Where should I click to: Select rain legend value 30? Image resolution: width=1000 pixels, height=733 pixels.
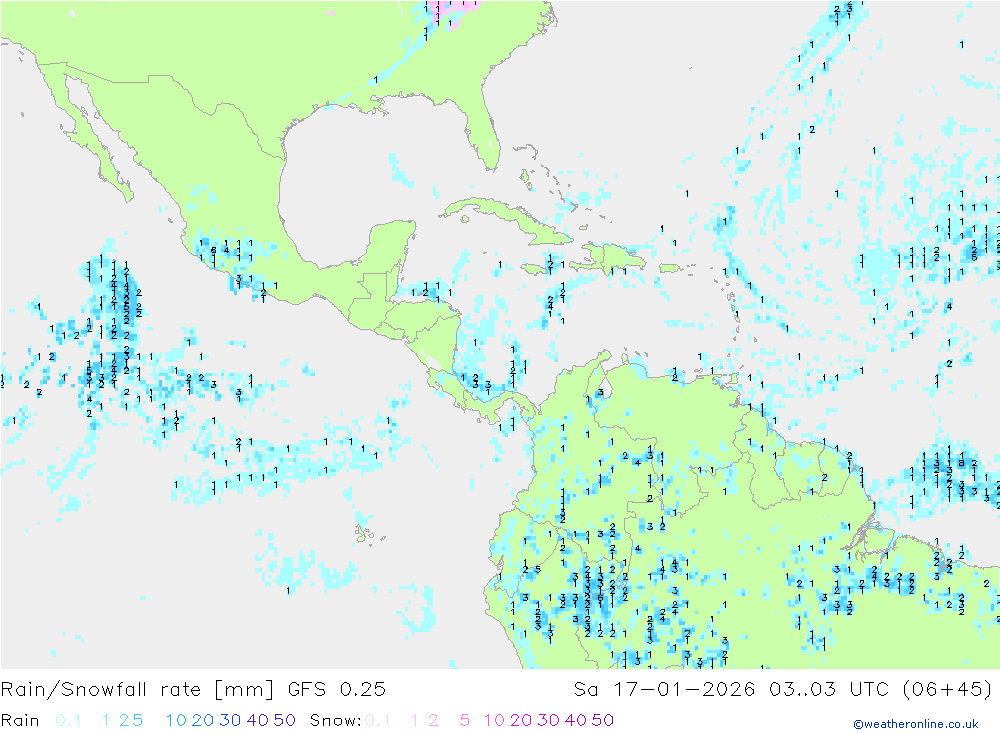pyautogui.click(x=230, y=720)
